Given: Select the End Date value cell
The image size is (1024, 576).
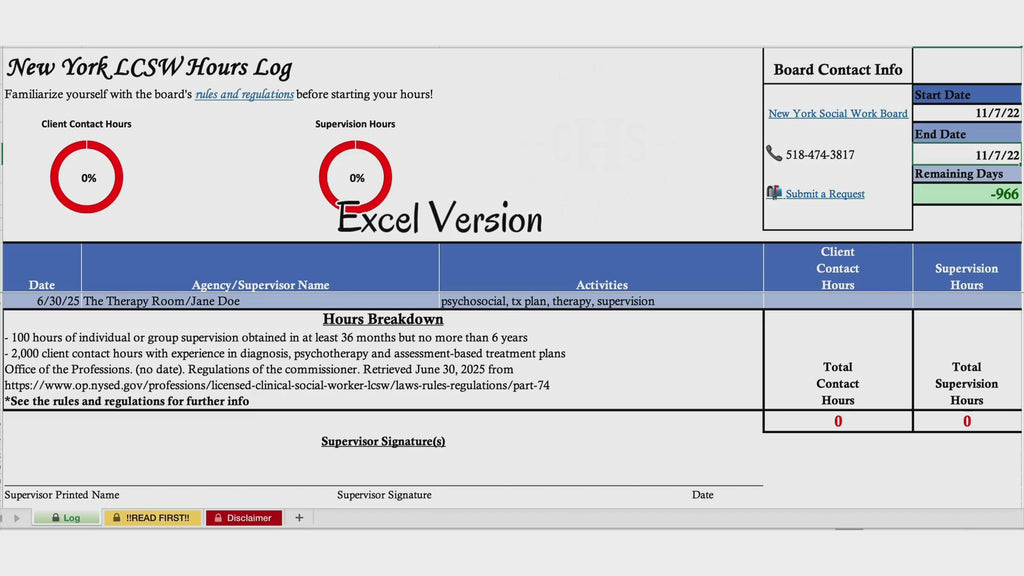Looking at the screenshot, I should pos(967,155).
